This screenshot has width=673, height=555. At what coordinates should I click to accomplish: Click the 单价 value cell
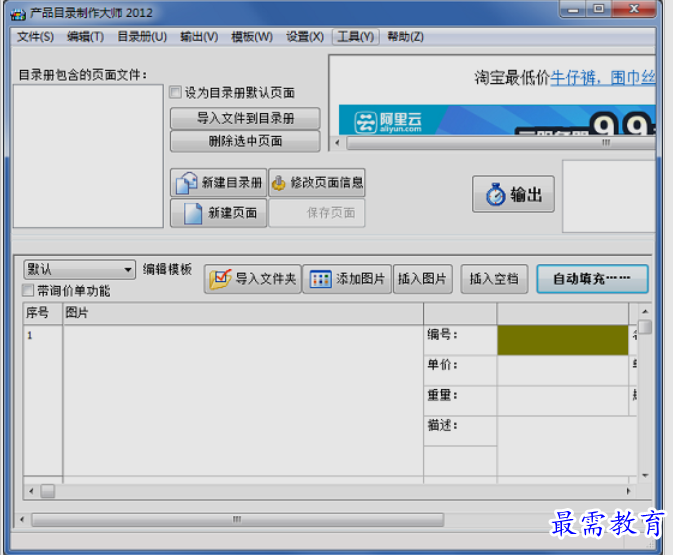(x=562, y=370)
